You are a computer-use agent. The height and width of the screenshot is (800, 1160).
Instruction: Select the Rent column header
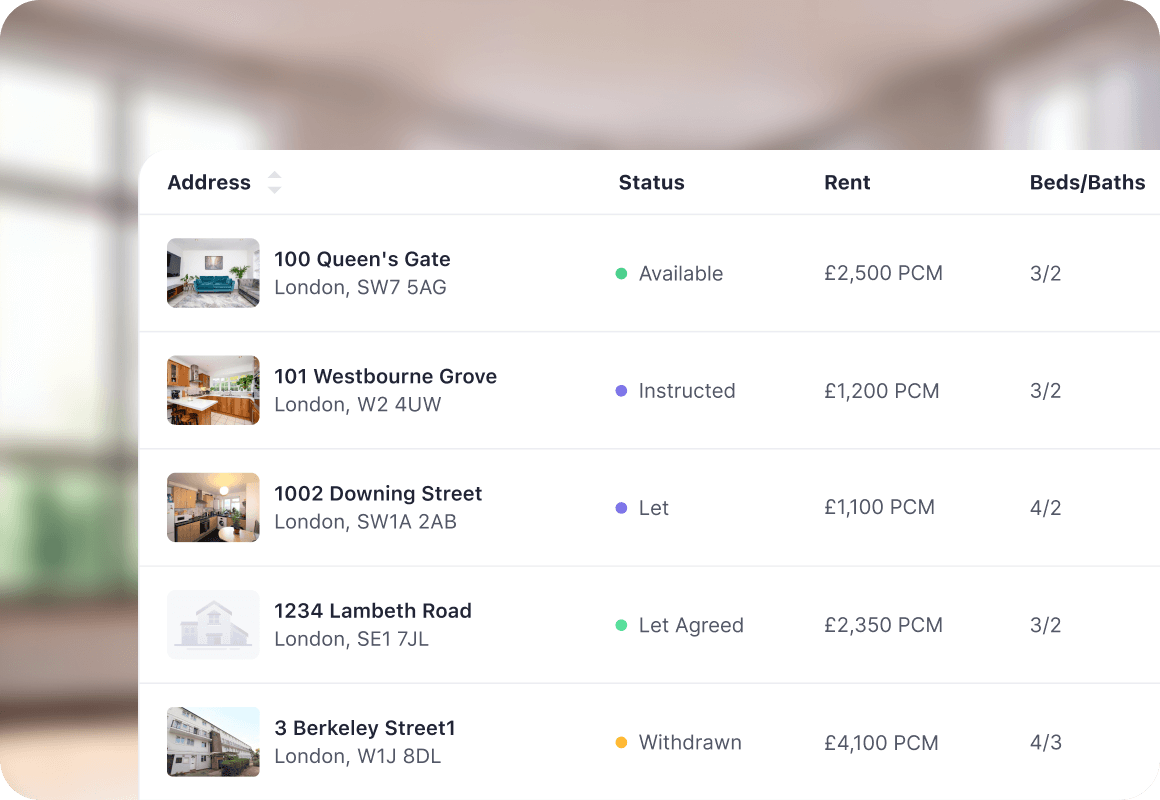[847, 183]
